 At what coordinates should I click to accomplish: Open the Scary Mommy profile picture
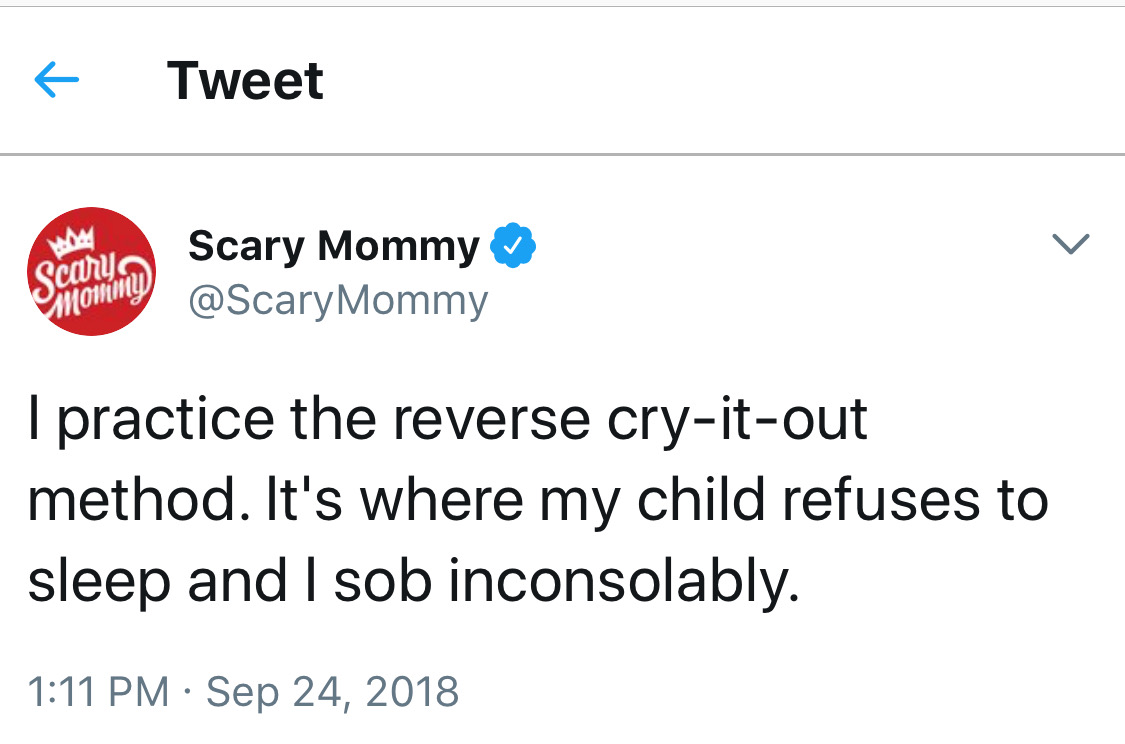coord(91,272)
